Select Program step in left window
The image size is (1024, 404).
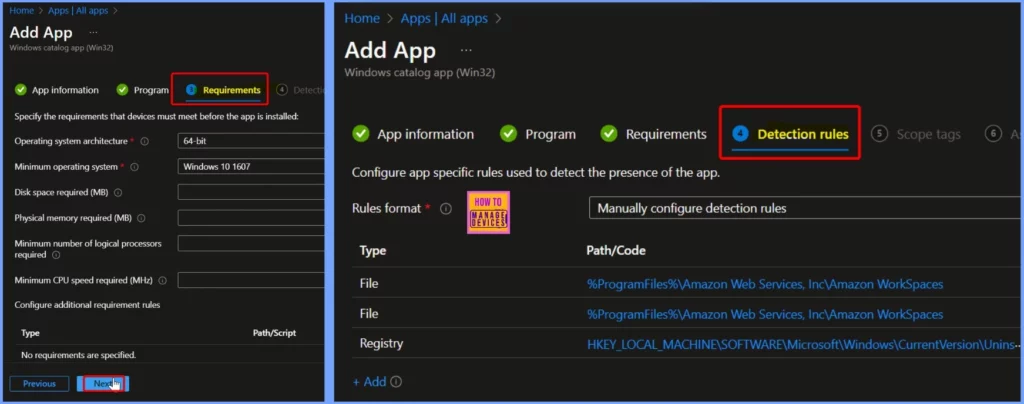pyautogui.click(x=142, y=90)
